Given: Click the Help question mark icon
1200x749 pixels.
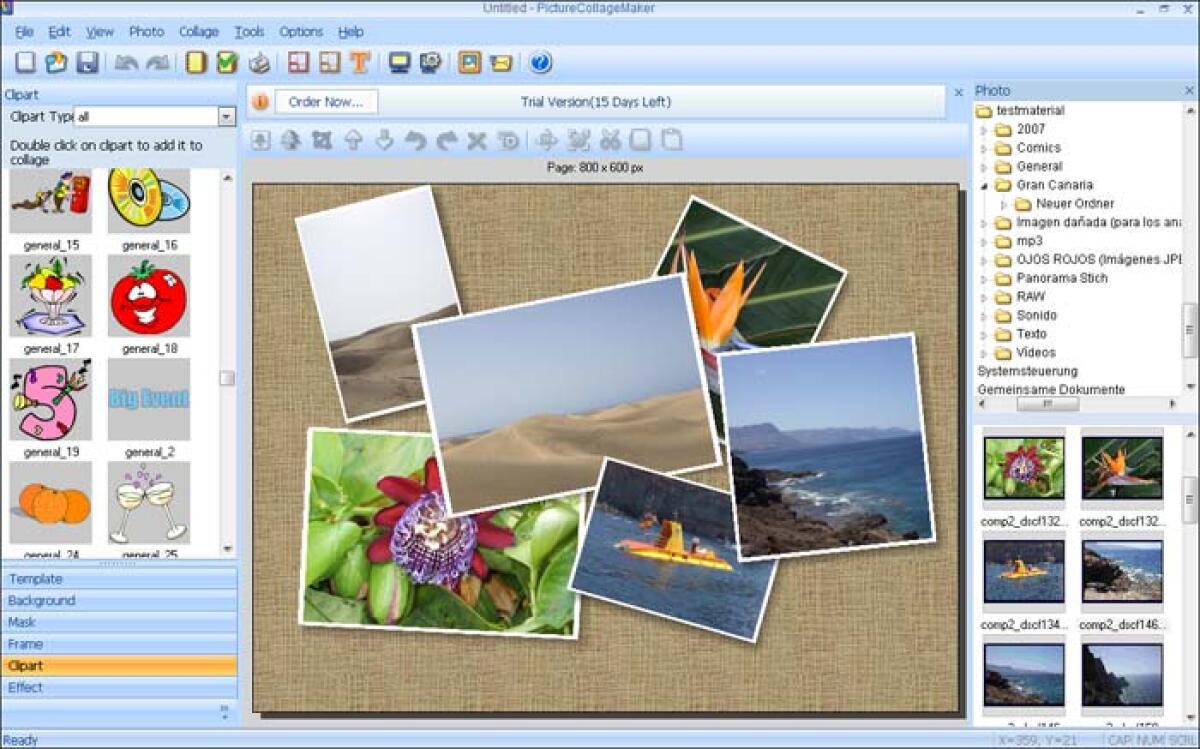Looking at the screenshot, I should pos(539,62).
